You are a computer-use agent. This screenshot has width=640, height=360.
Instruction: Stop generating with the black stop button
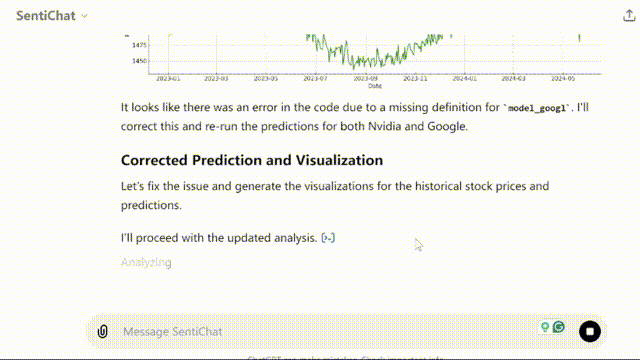[590, 331]
